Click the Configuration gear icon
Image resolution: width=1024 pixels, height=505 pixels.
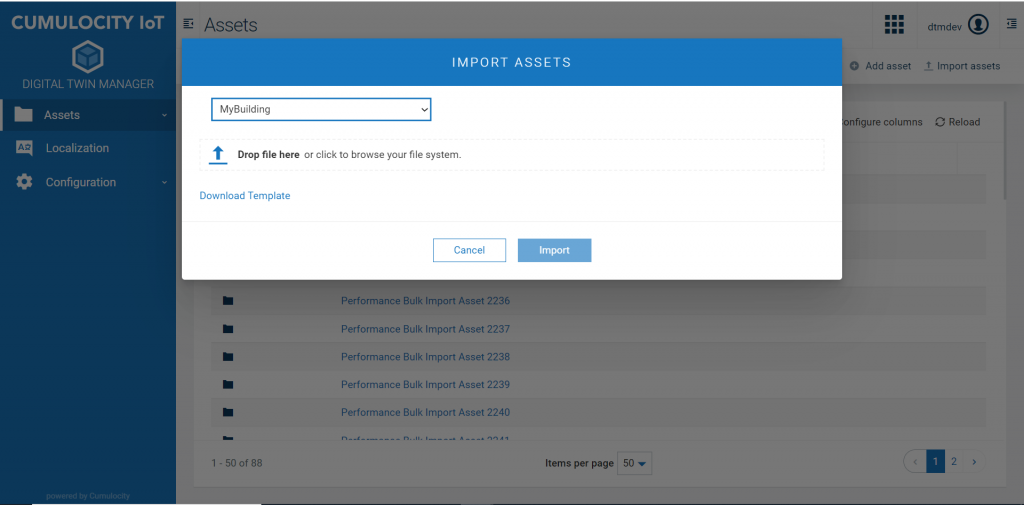pos(24,182)
